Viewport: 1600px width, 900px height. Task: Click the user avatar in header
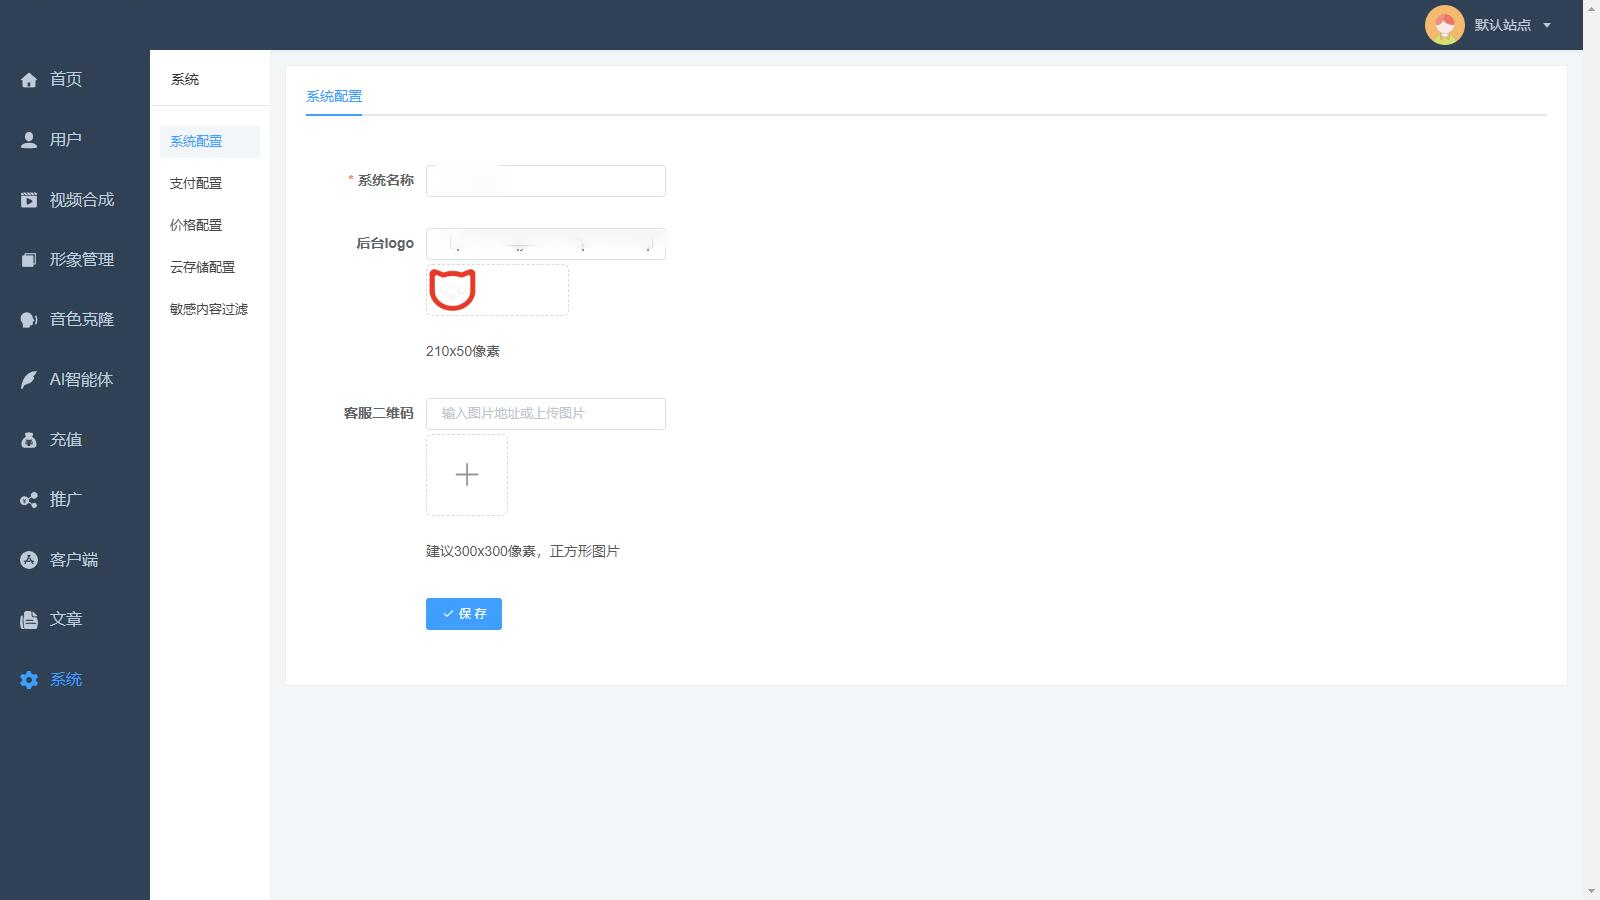click(x=1444, y=25)
